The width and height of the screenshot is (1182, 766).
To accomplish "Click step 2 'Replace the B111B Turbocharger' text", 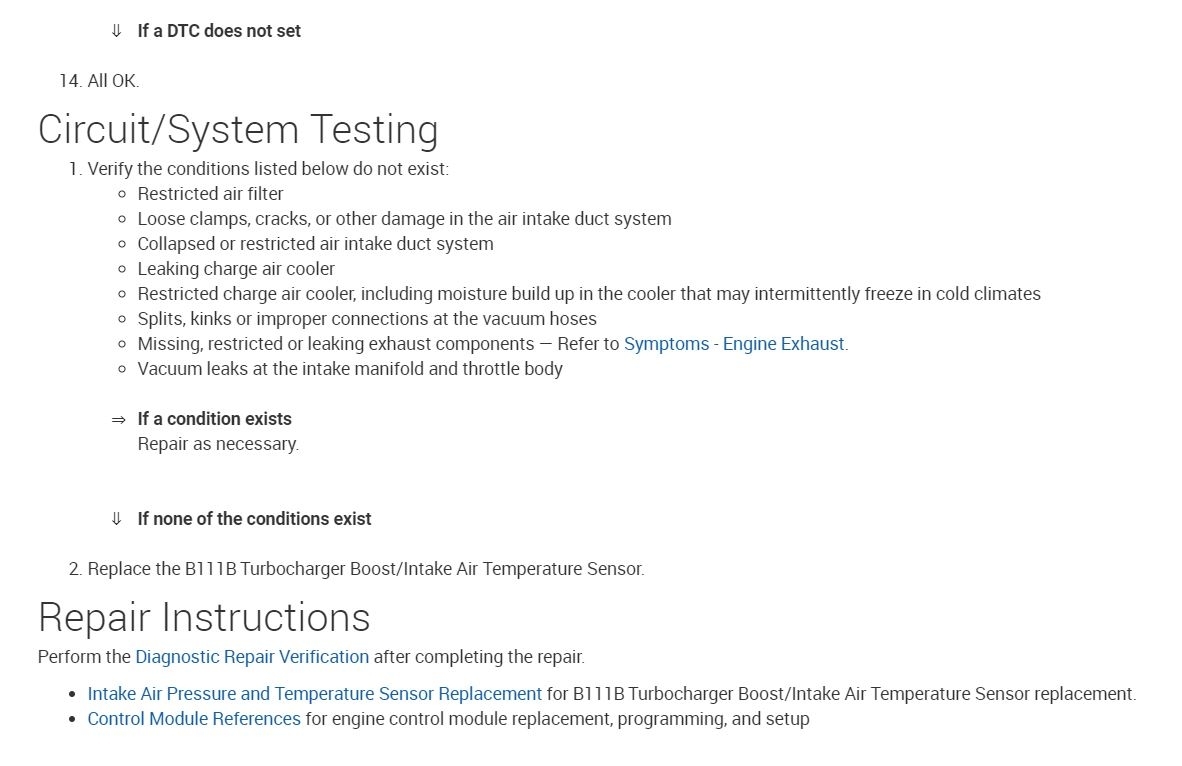I will [365, 569].
